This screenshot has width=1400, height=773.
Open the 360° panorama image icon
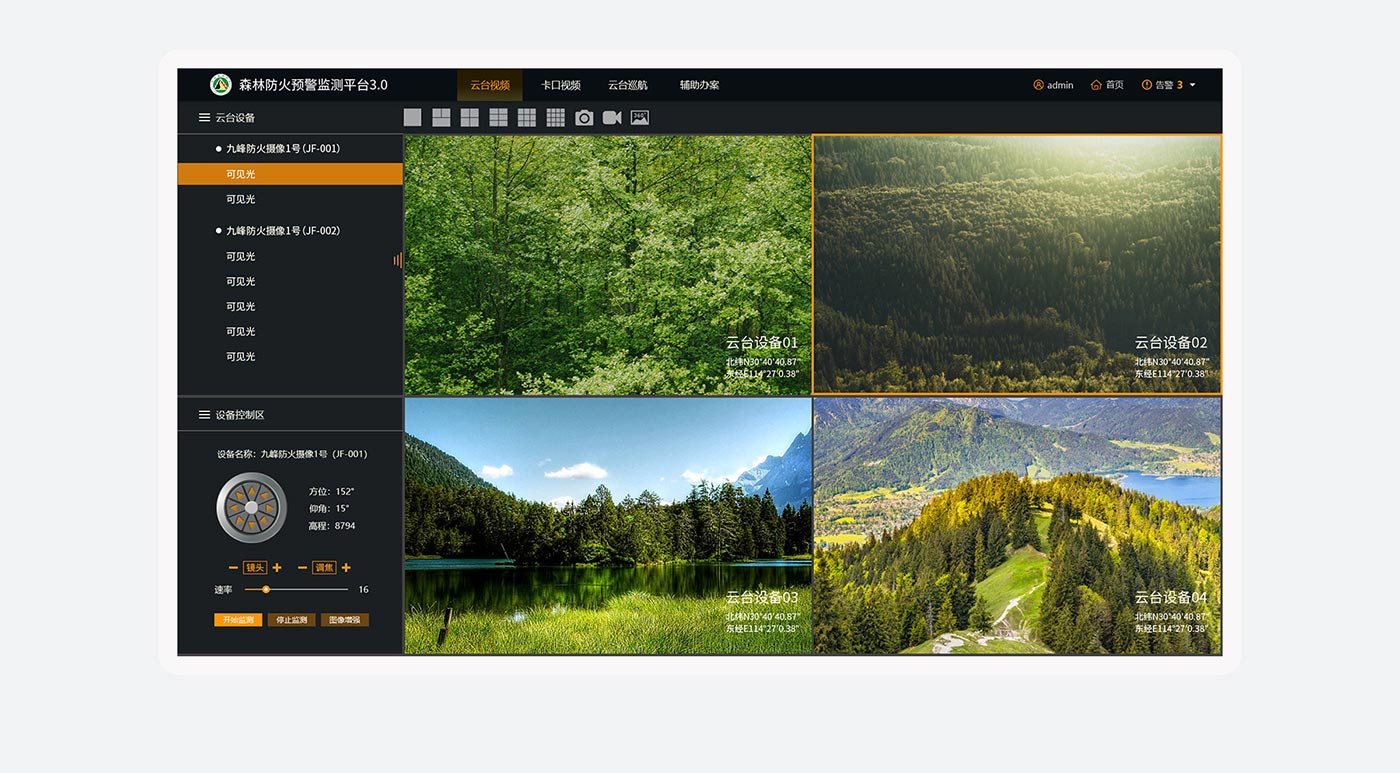(x=640, y=118)
